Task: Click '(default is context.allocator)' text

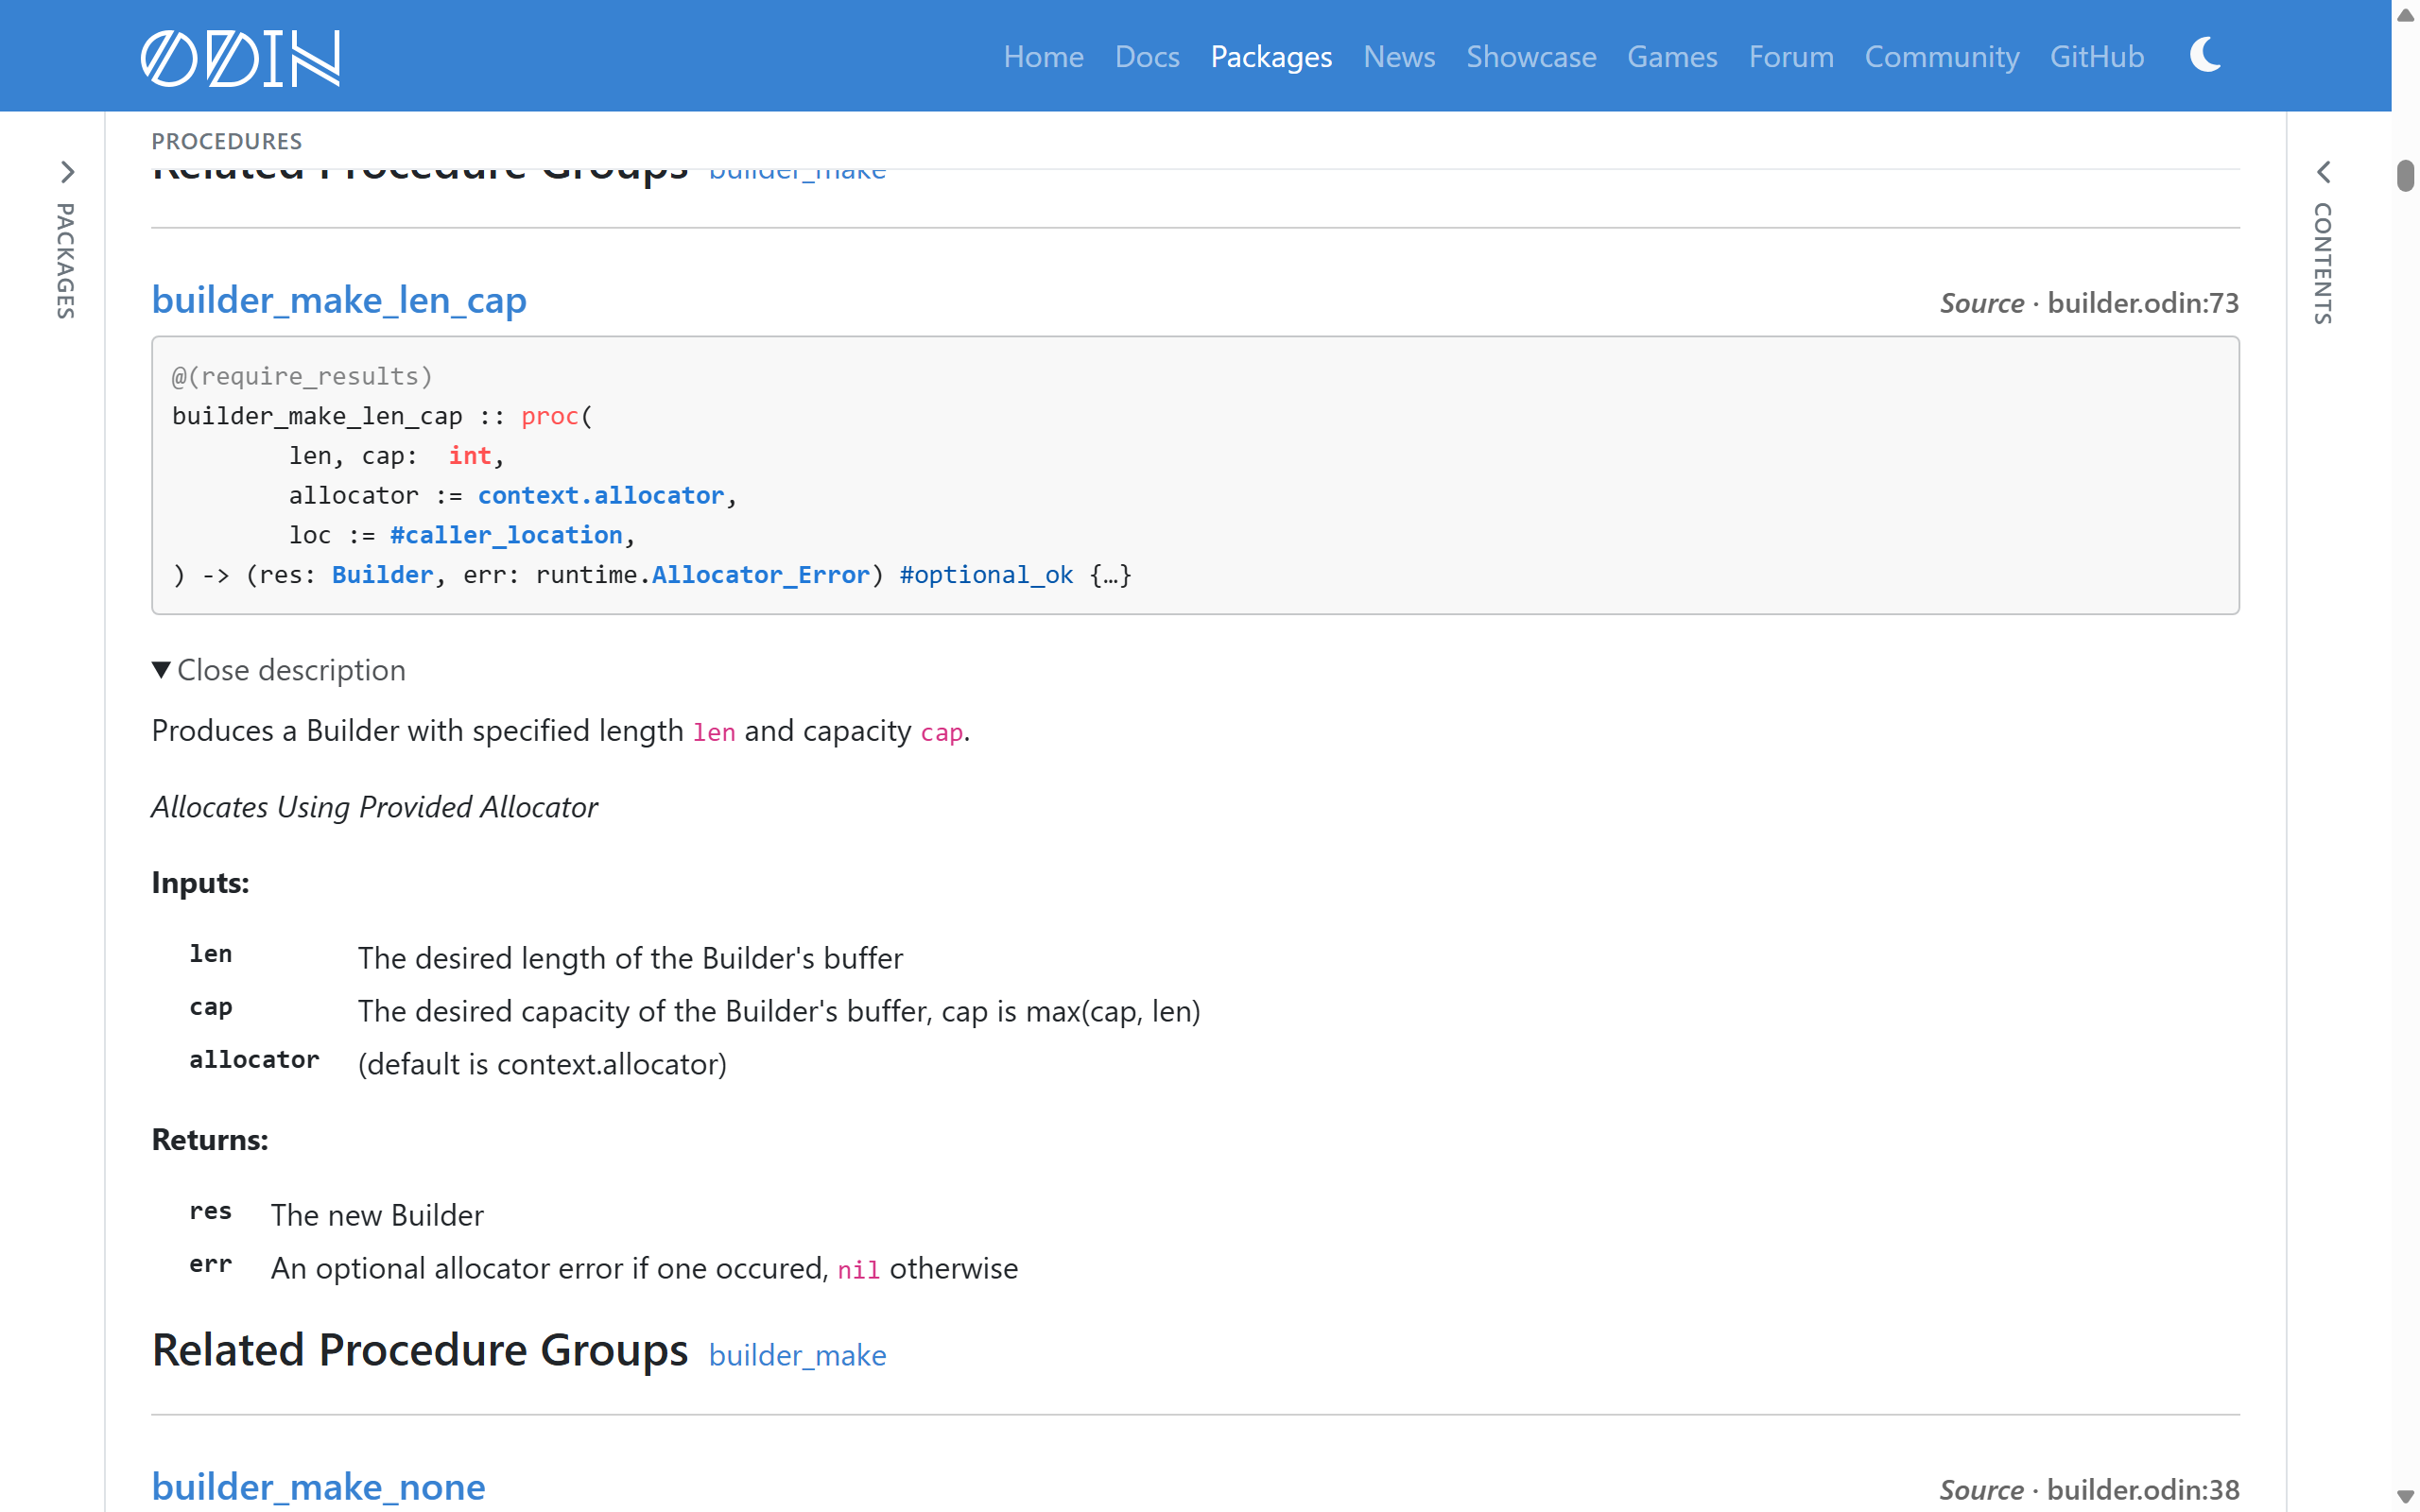Action: point(542,1064)
